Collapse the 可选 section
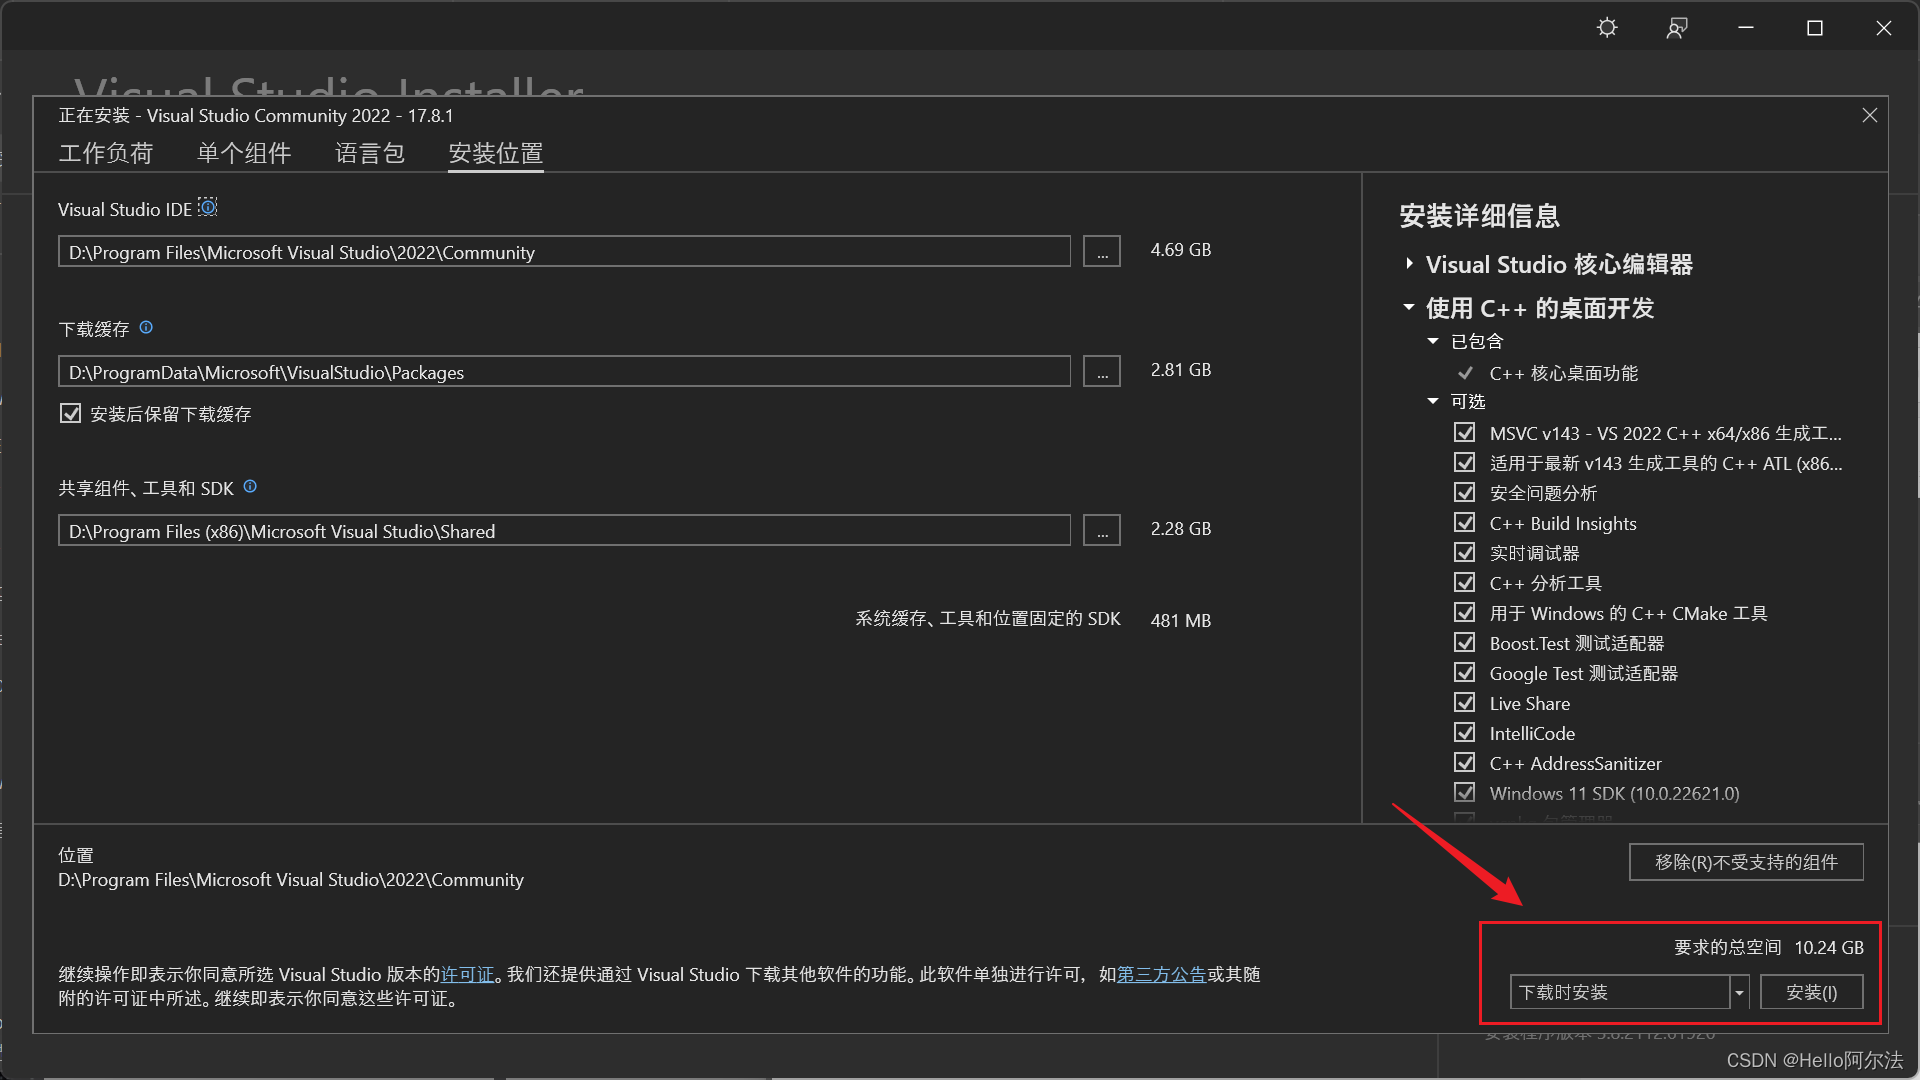This screenshot has height=1080, width=1920. (1433, 401)
